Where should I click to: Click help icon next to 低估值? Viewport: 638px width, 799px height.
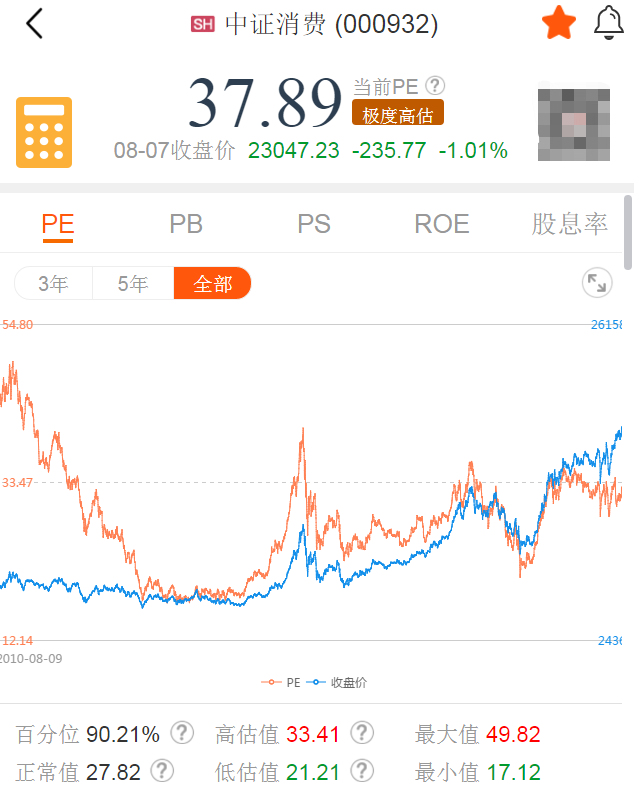pyautogui.click(x=362, y=771)
